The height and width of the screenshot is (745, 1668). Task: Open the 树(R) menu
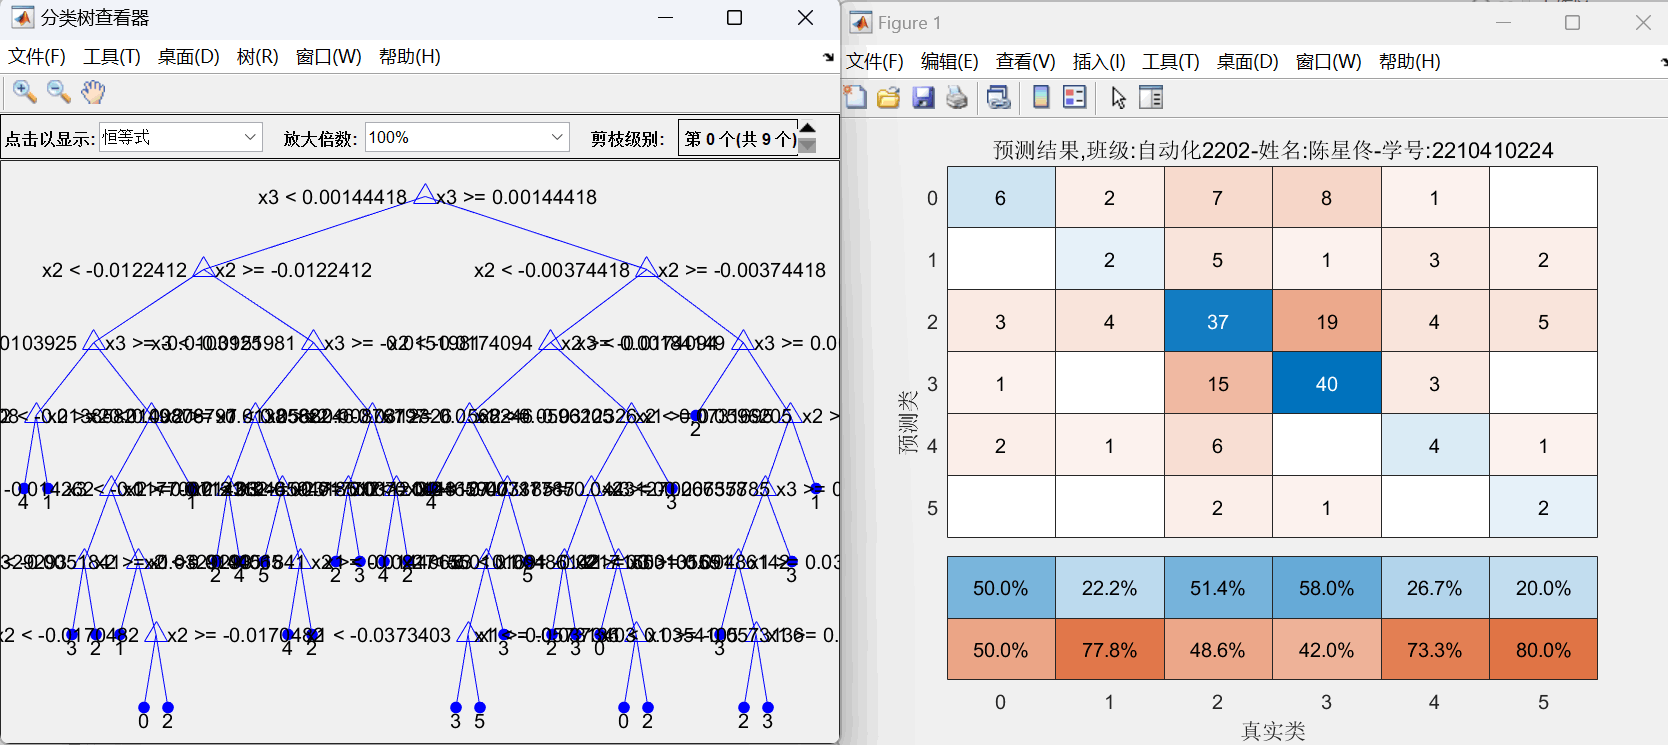258,57
